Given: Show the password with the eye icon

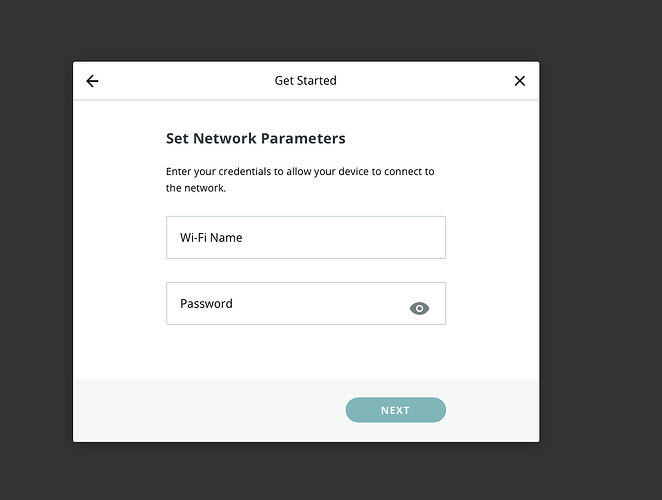Looking at the screenshot, I should tap(420, 309).
